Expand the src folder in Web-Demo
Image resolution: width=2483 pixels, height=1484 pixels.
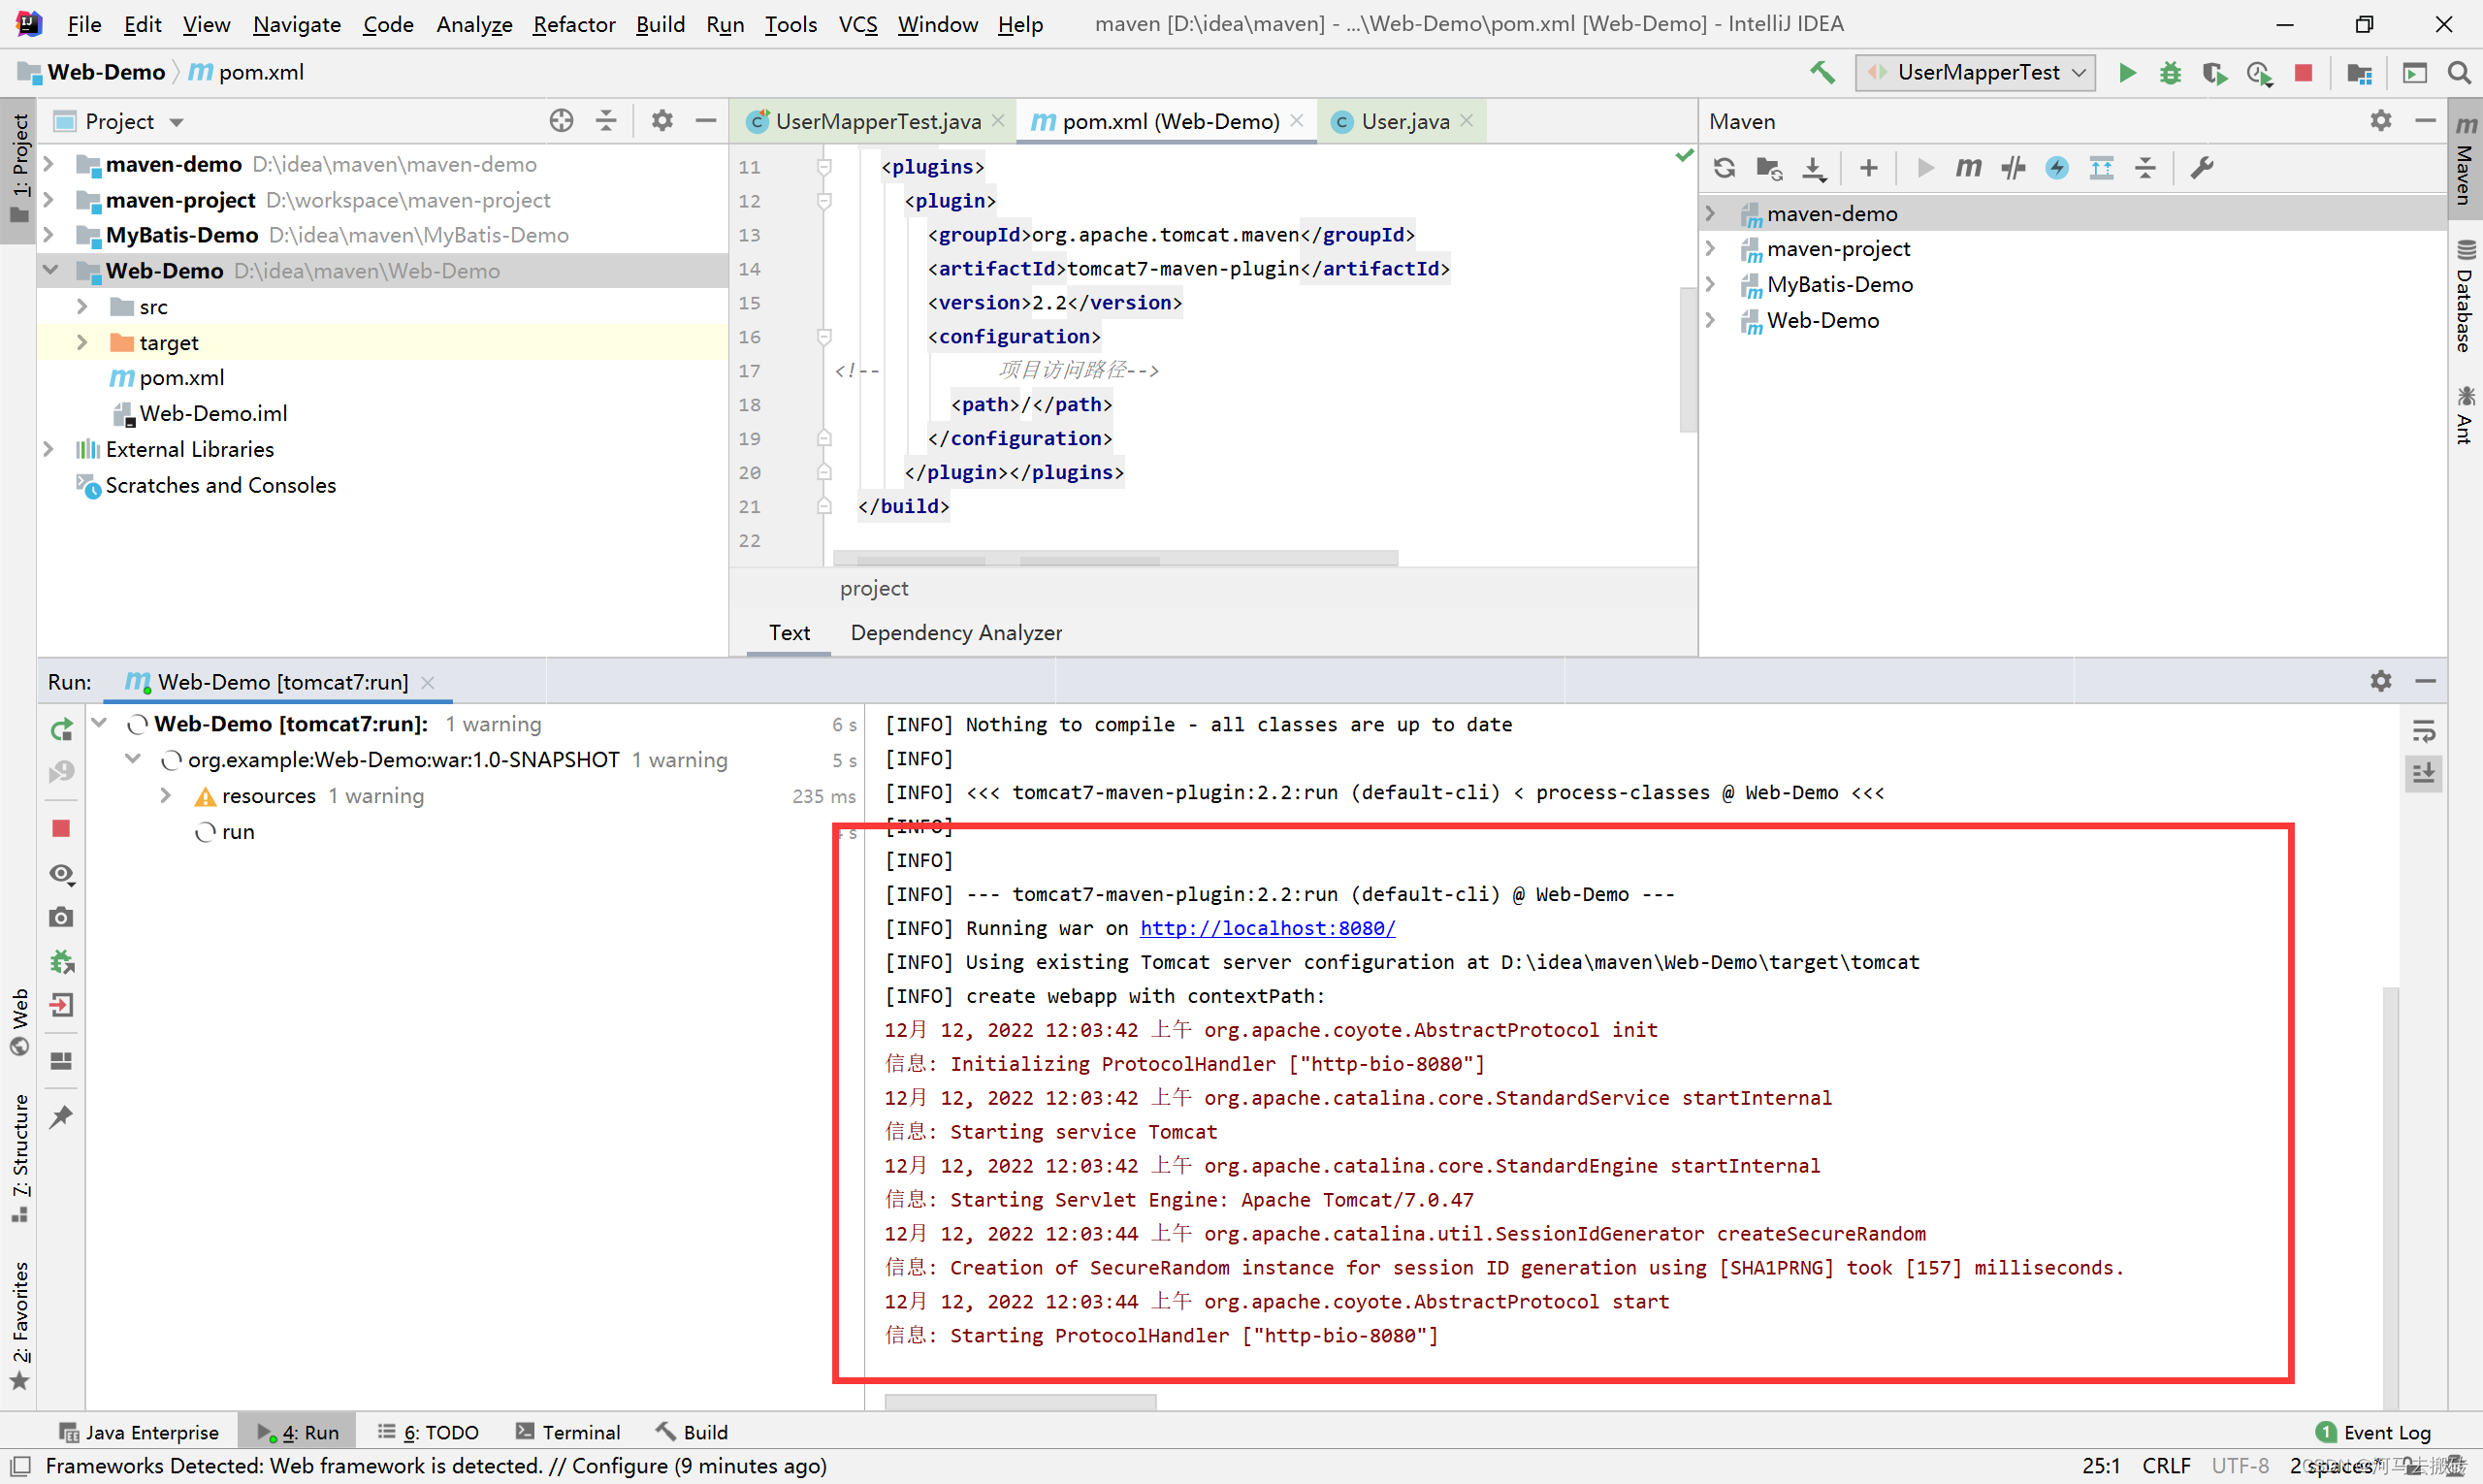point(83,307)
